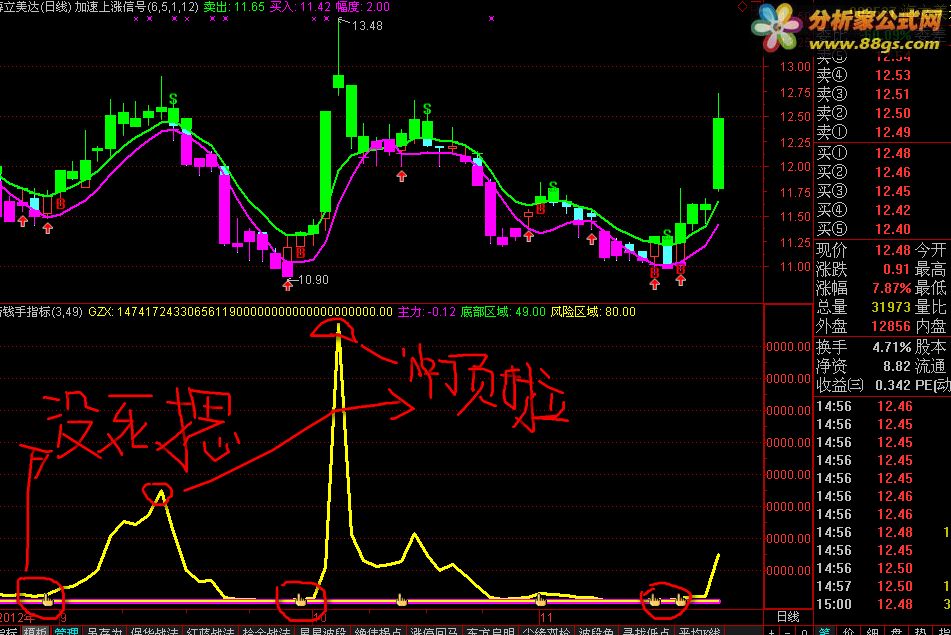
Task: Switch to the 红蓝战法 indicator tab
Action: (210, 631)
